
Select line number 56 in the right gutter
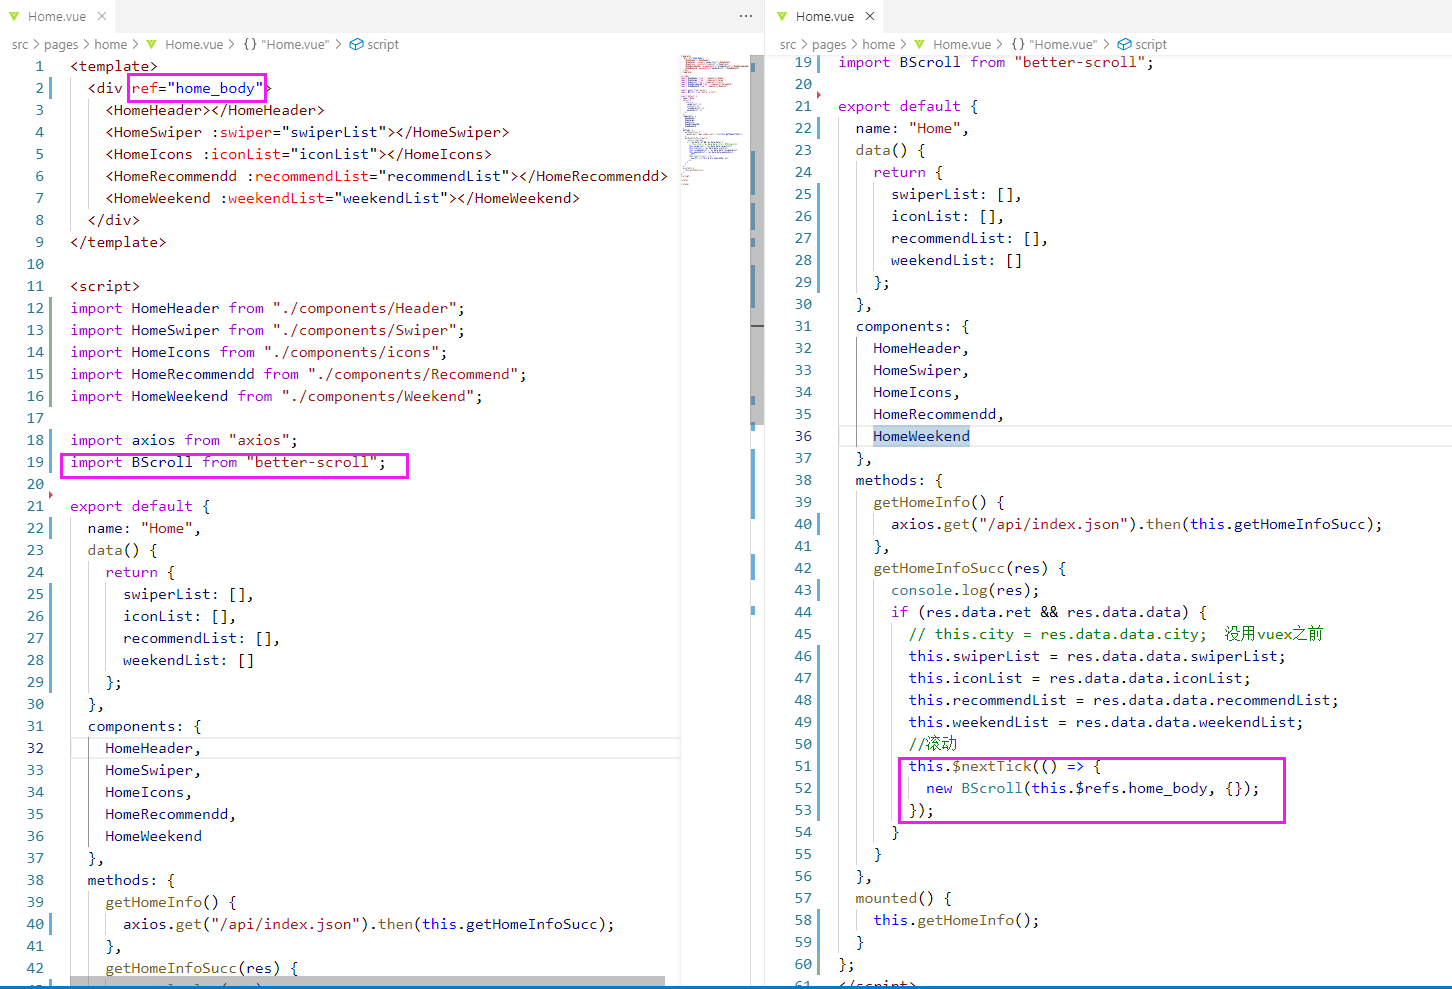coord(803,876)
